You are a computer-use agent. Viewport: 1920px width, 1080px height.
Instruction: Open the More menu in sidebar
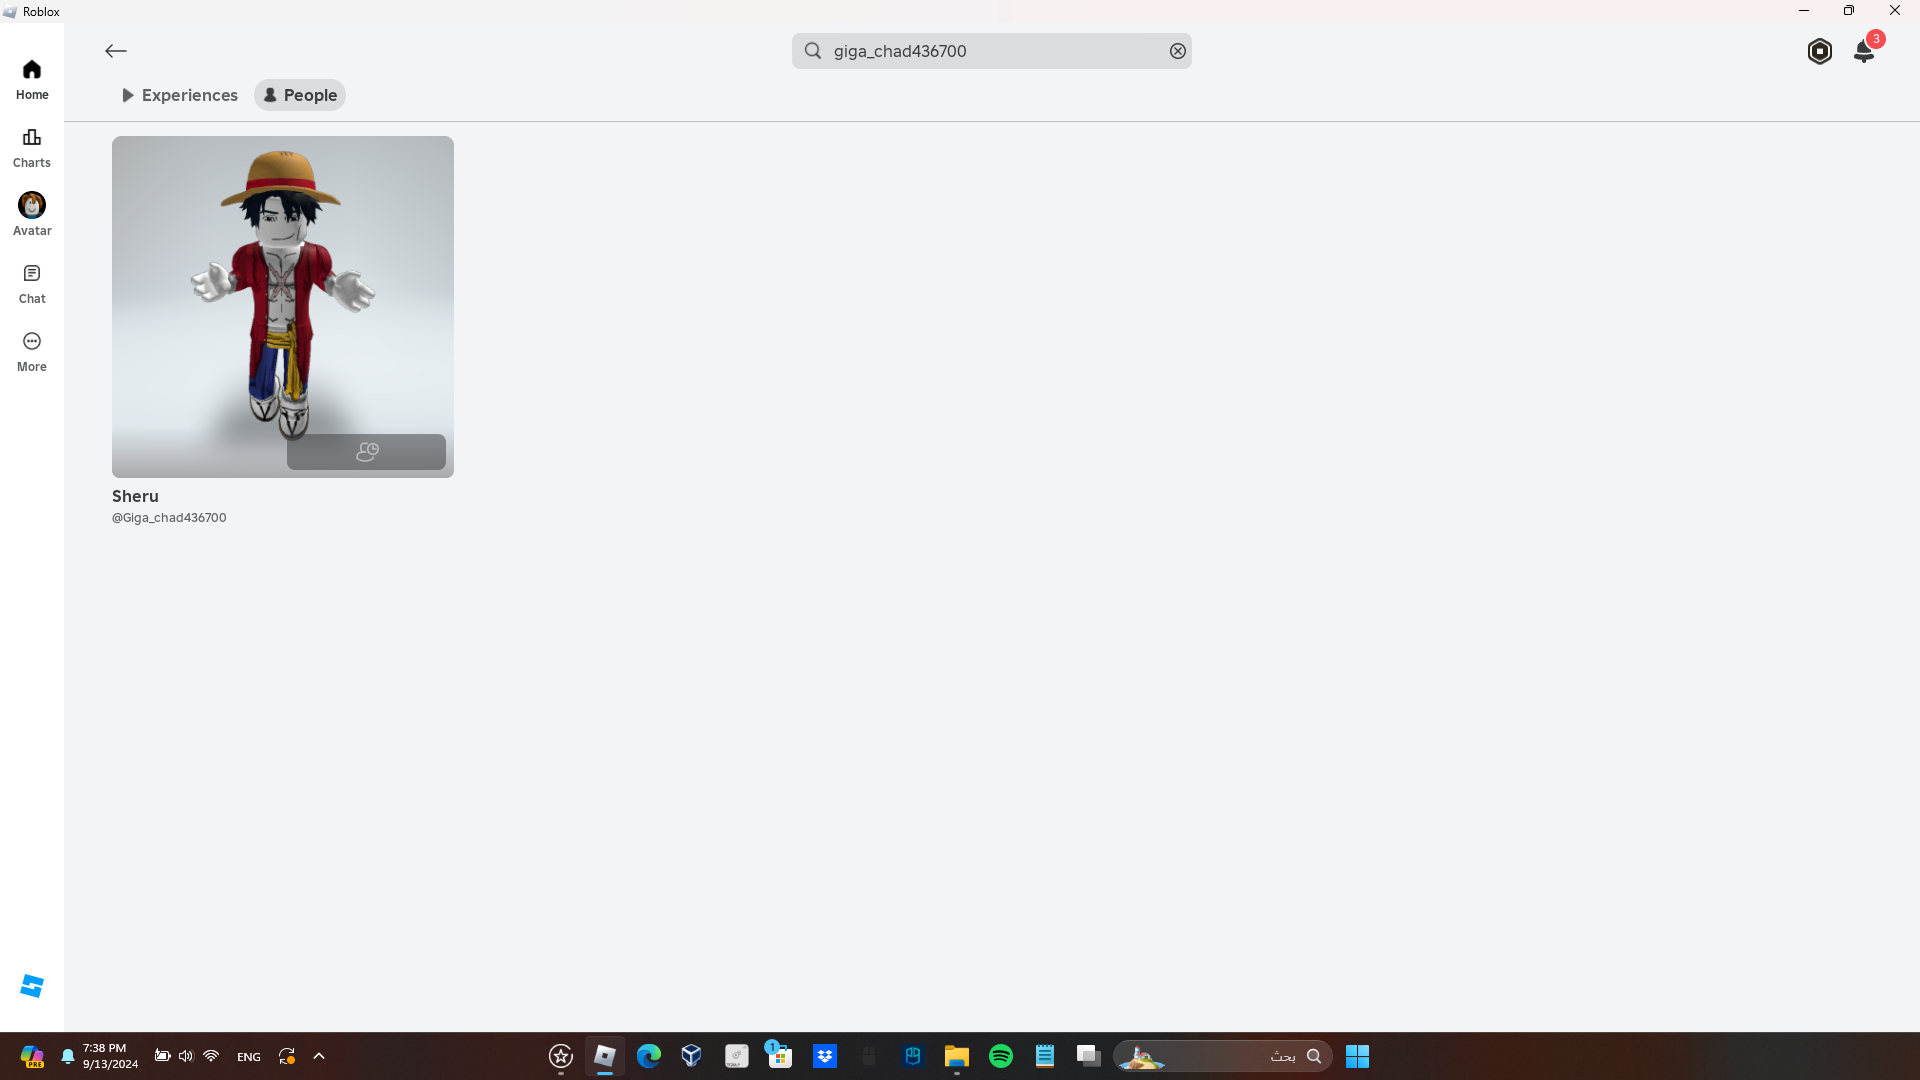click(x=32, y=352)
